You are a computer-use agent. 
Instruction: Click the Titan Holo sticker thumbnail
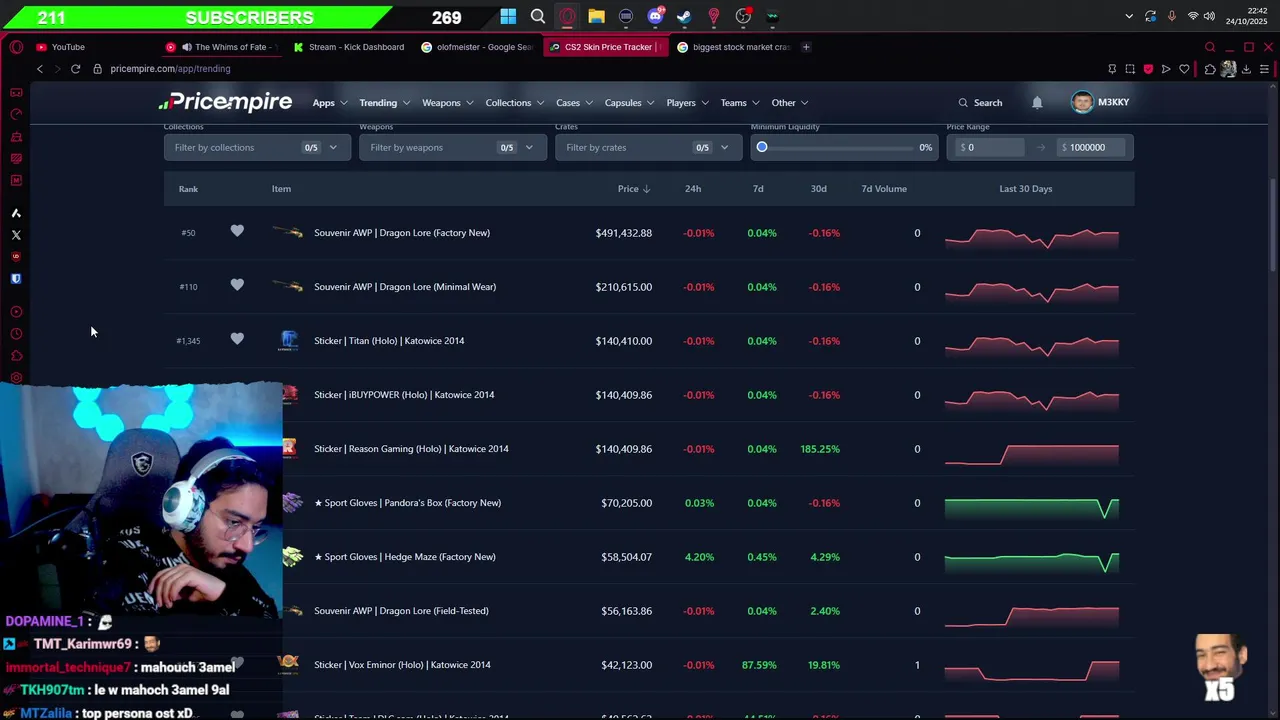[x=289, y=341]
